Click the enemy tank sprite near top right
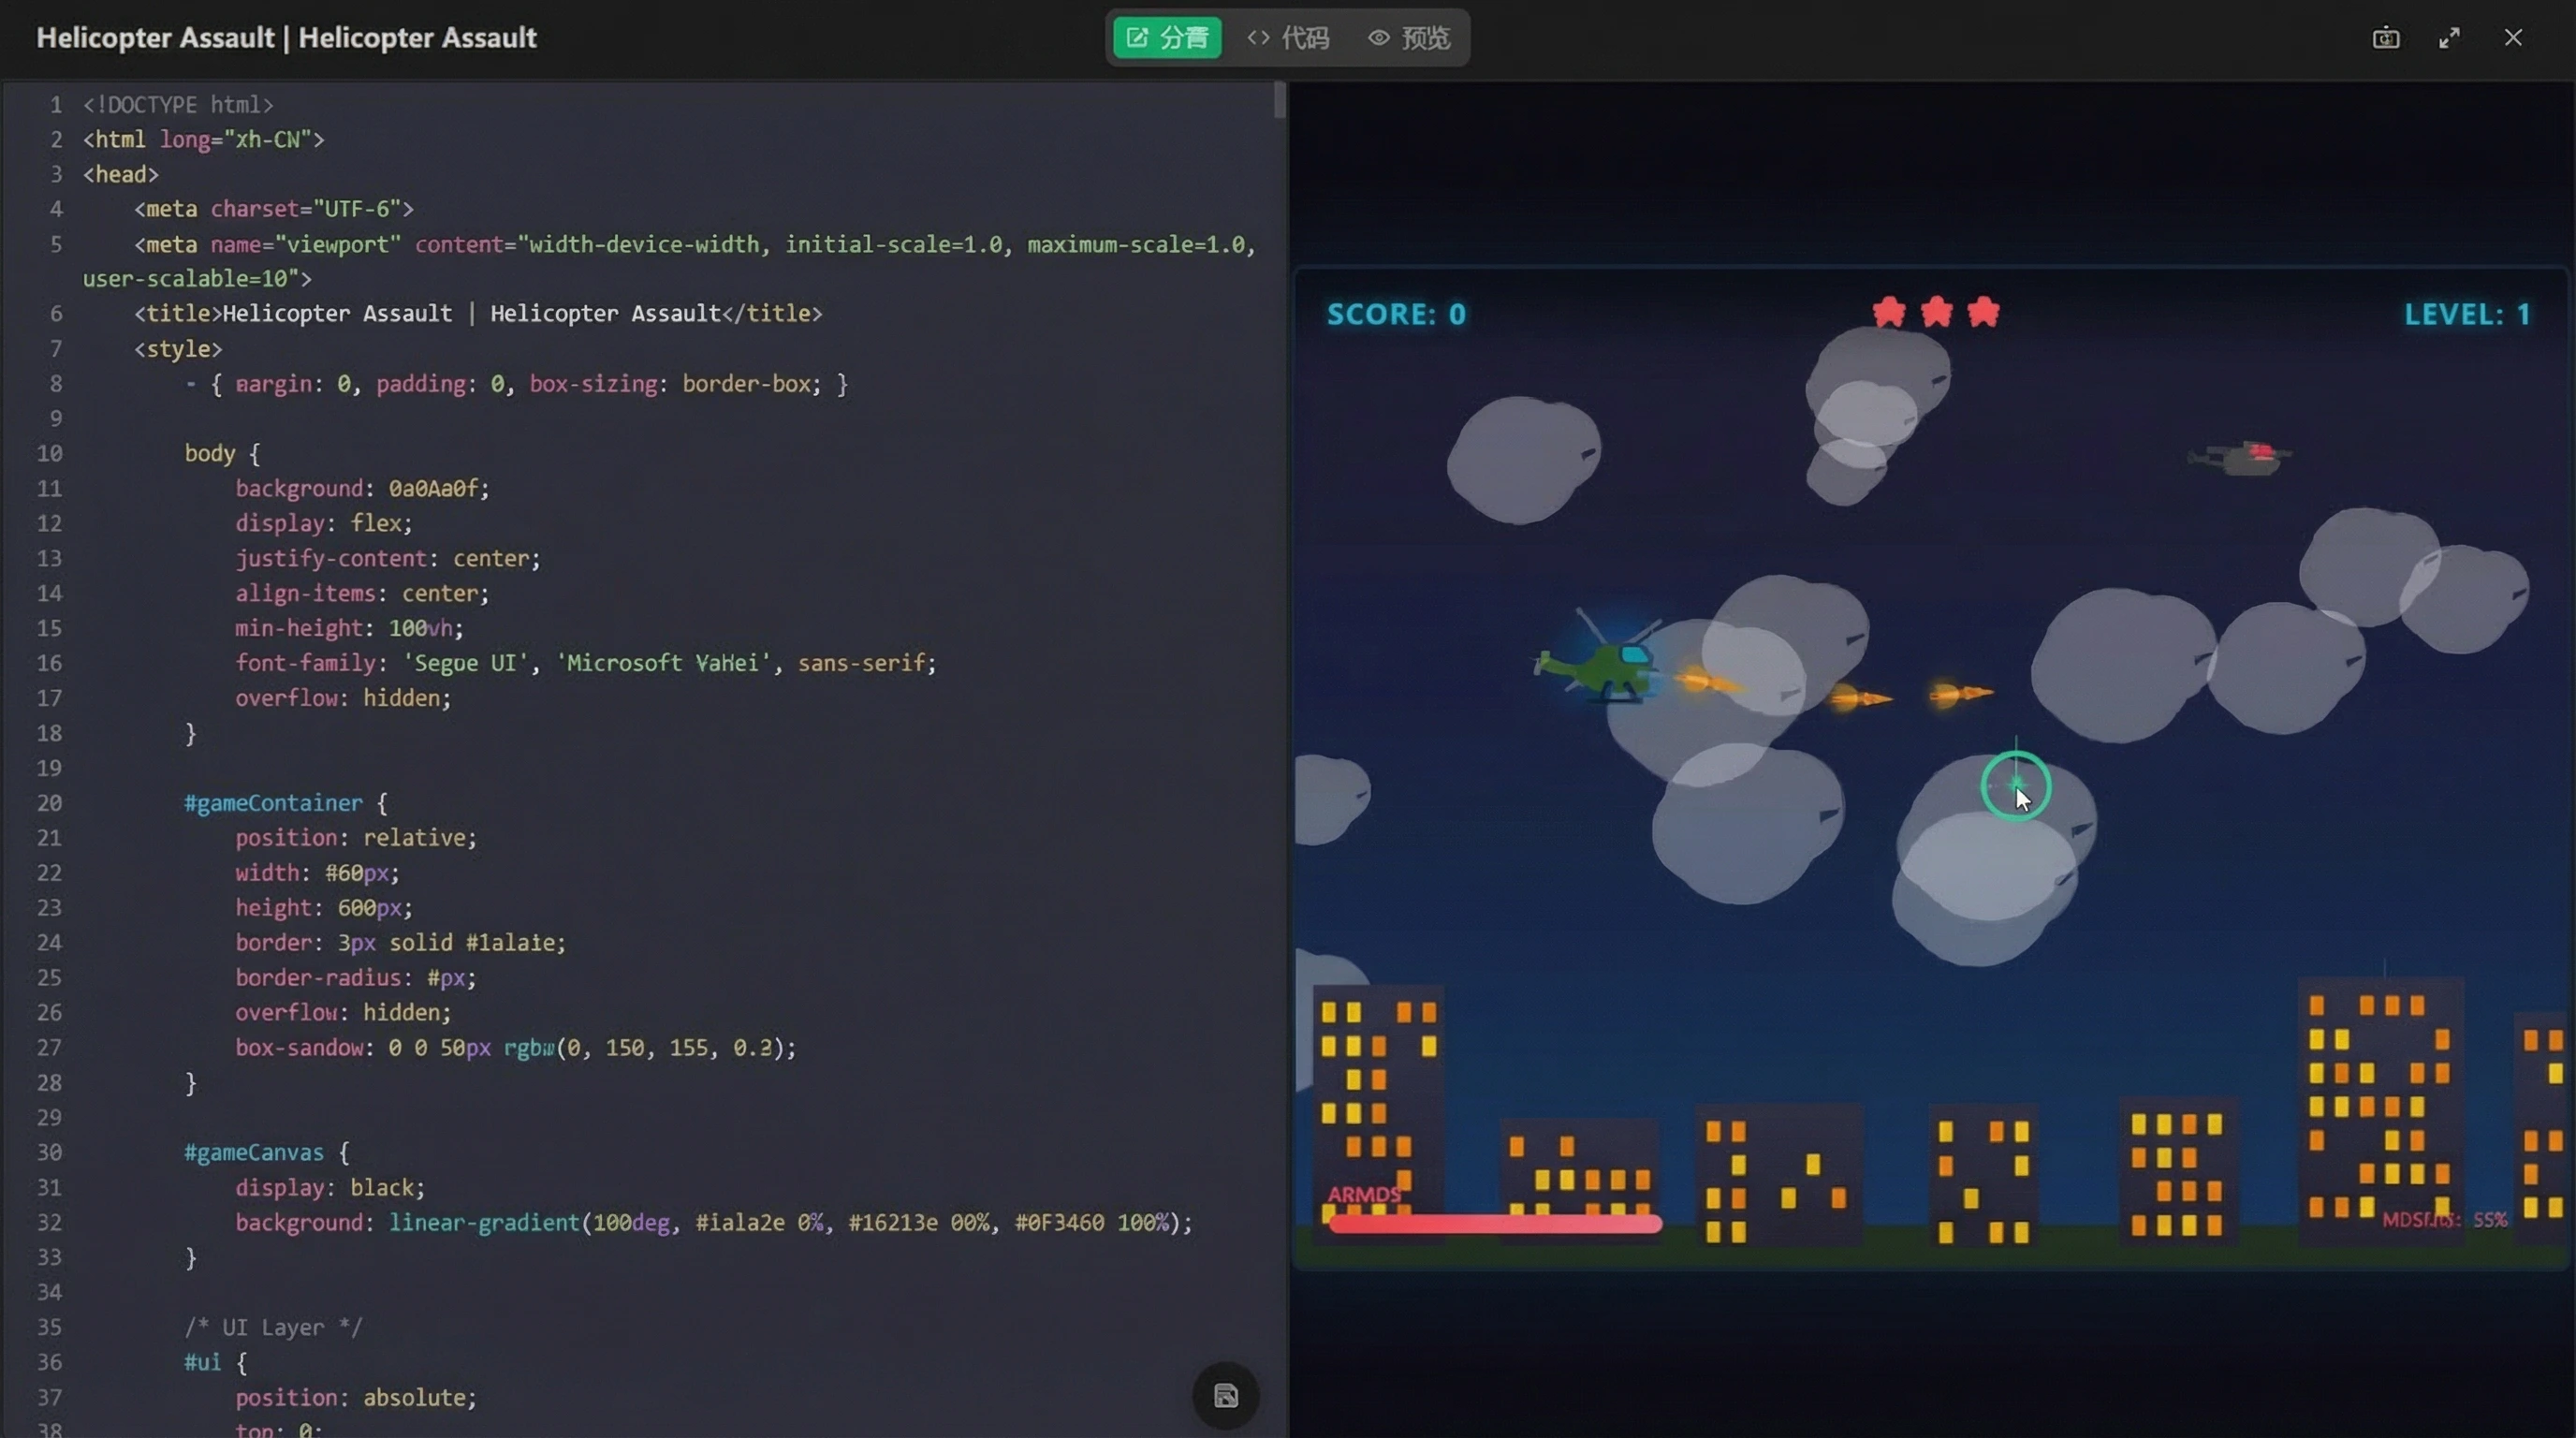The width and height of the screenshot is (2576, 1438). point(2242,456)
